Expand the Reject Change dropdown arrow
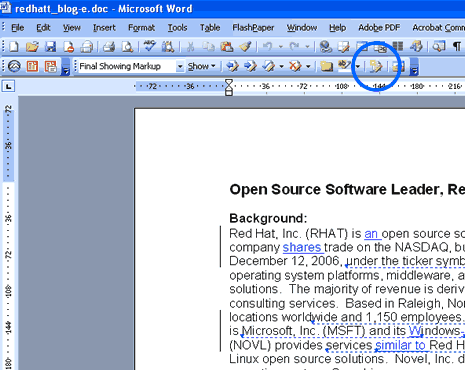This screenshot has width=465, height=370. point(308,66)
